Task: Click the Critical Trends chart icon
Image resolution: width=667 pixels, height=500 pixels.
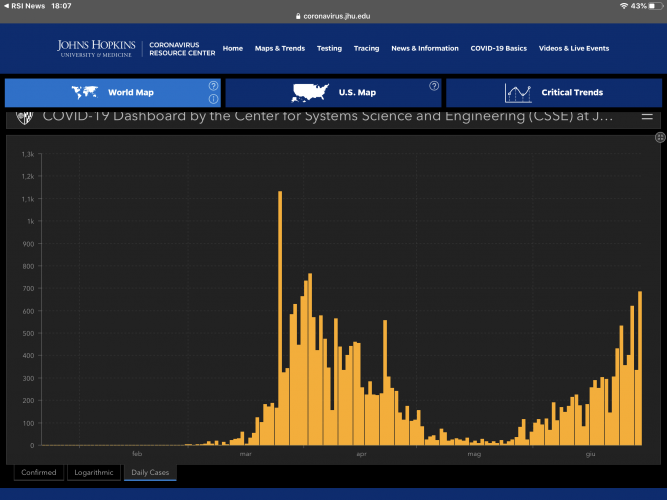Action: [518, 93]
